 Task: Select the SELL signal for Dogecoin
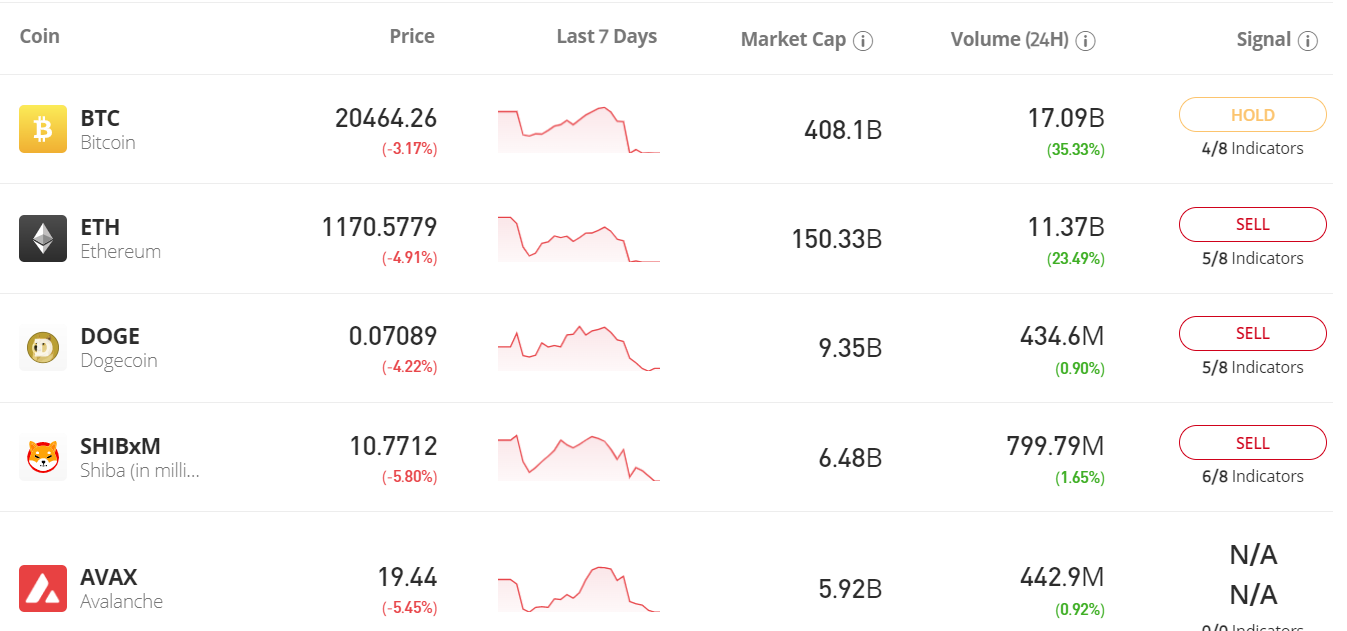[x=1252, y=333]
